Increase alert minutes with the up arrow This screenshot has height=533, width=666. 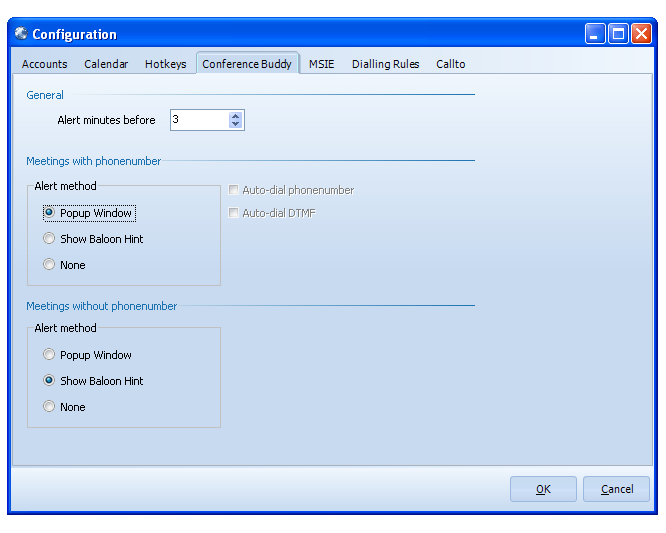236,116
